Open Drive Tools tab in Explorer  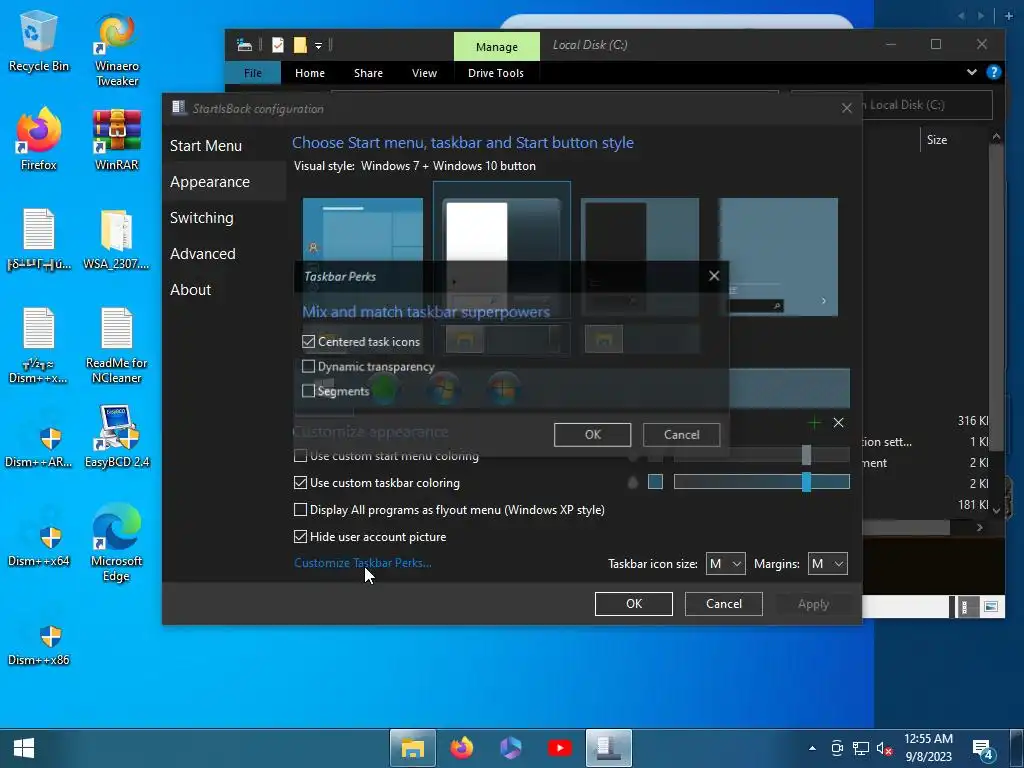click(496, 72)
